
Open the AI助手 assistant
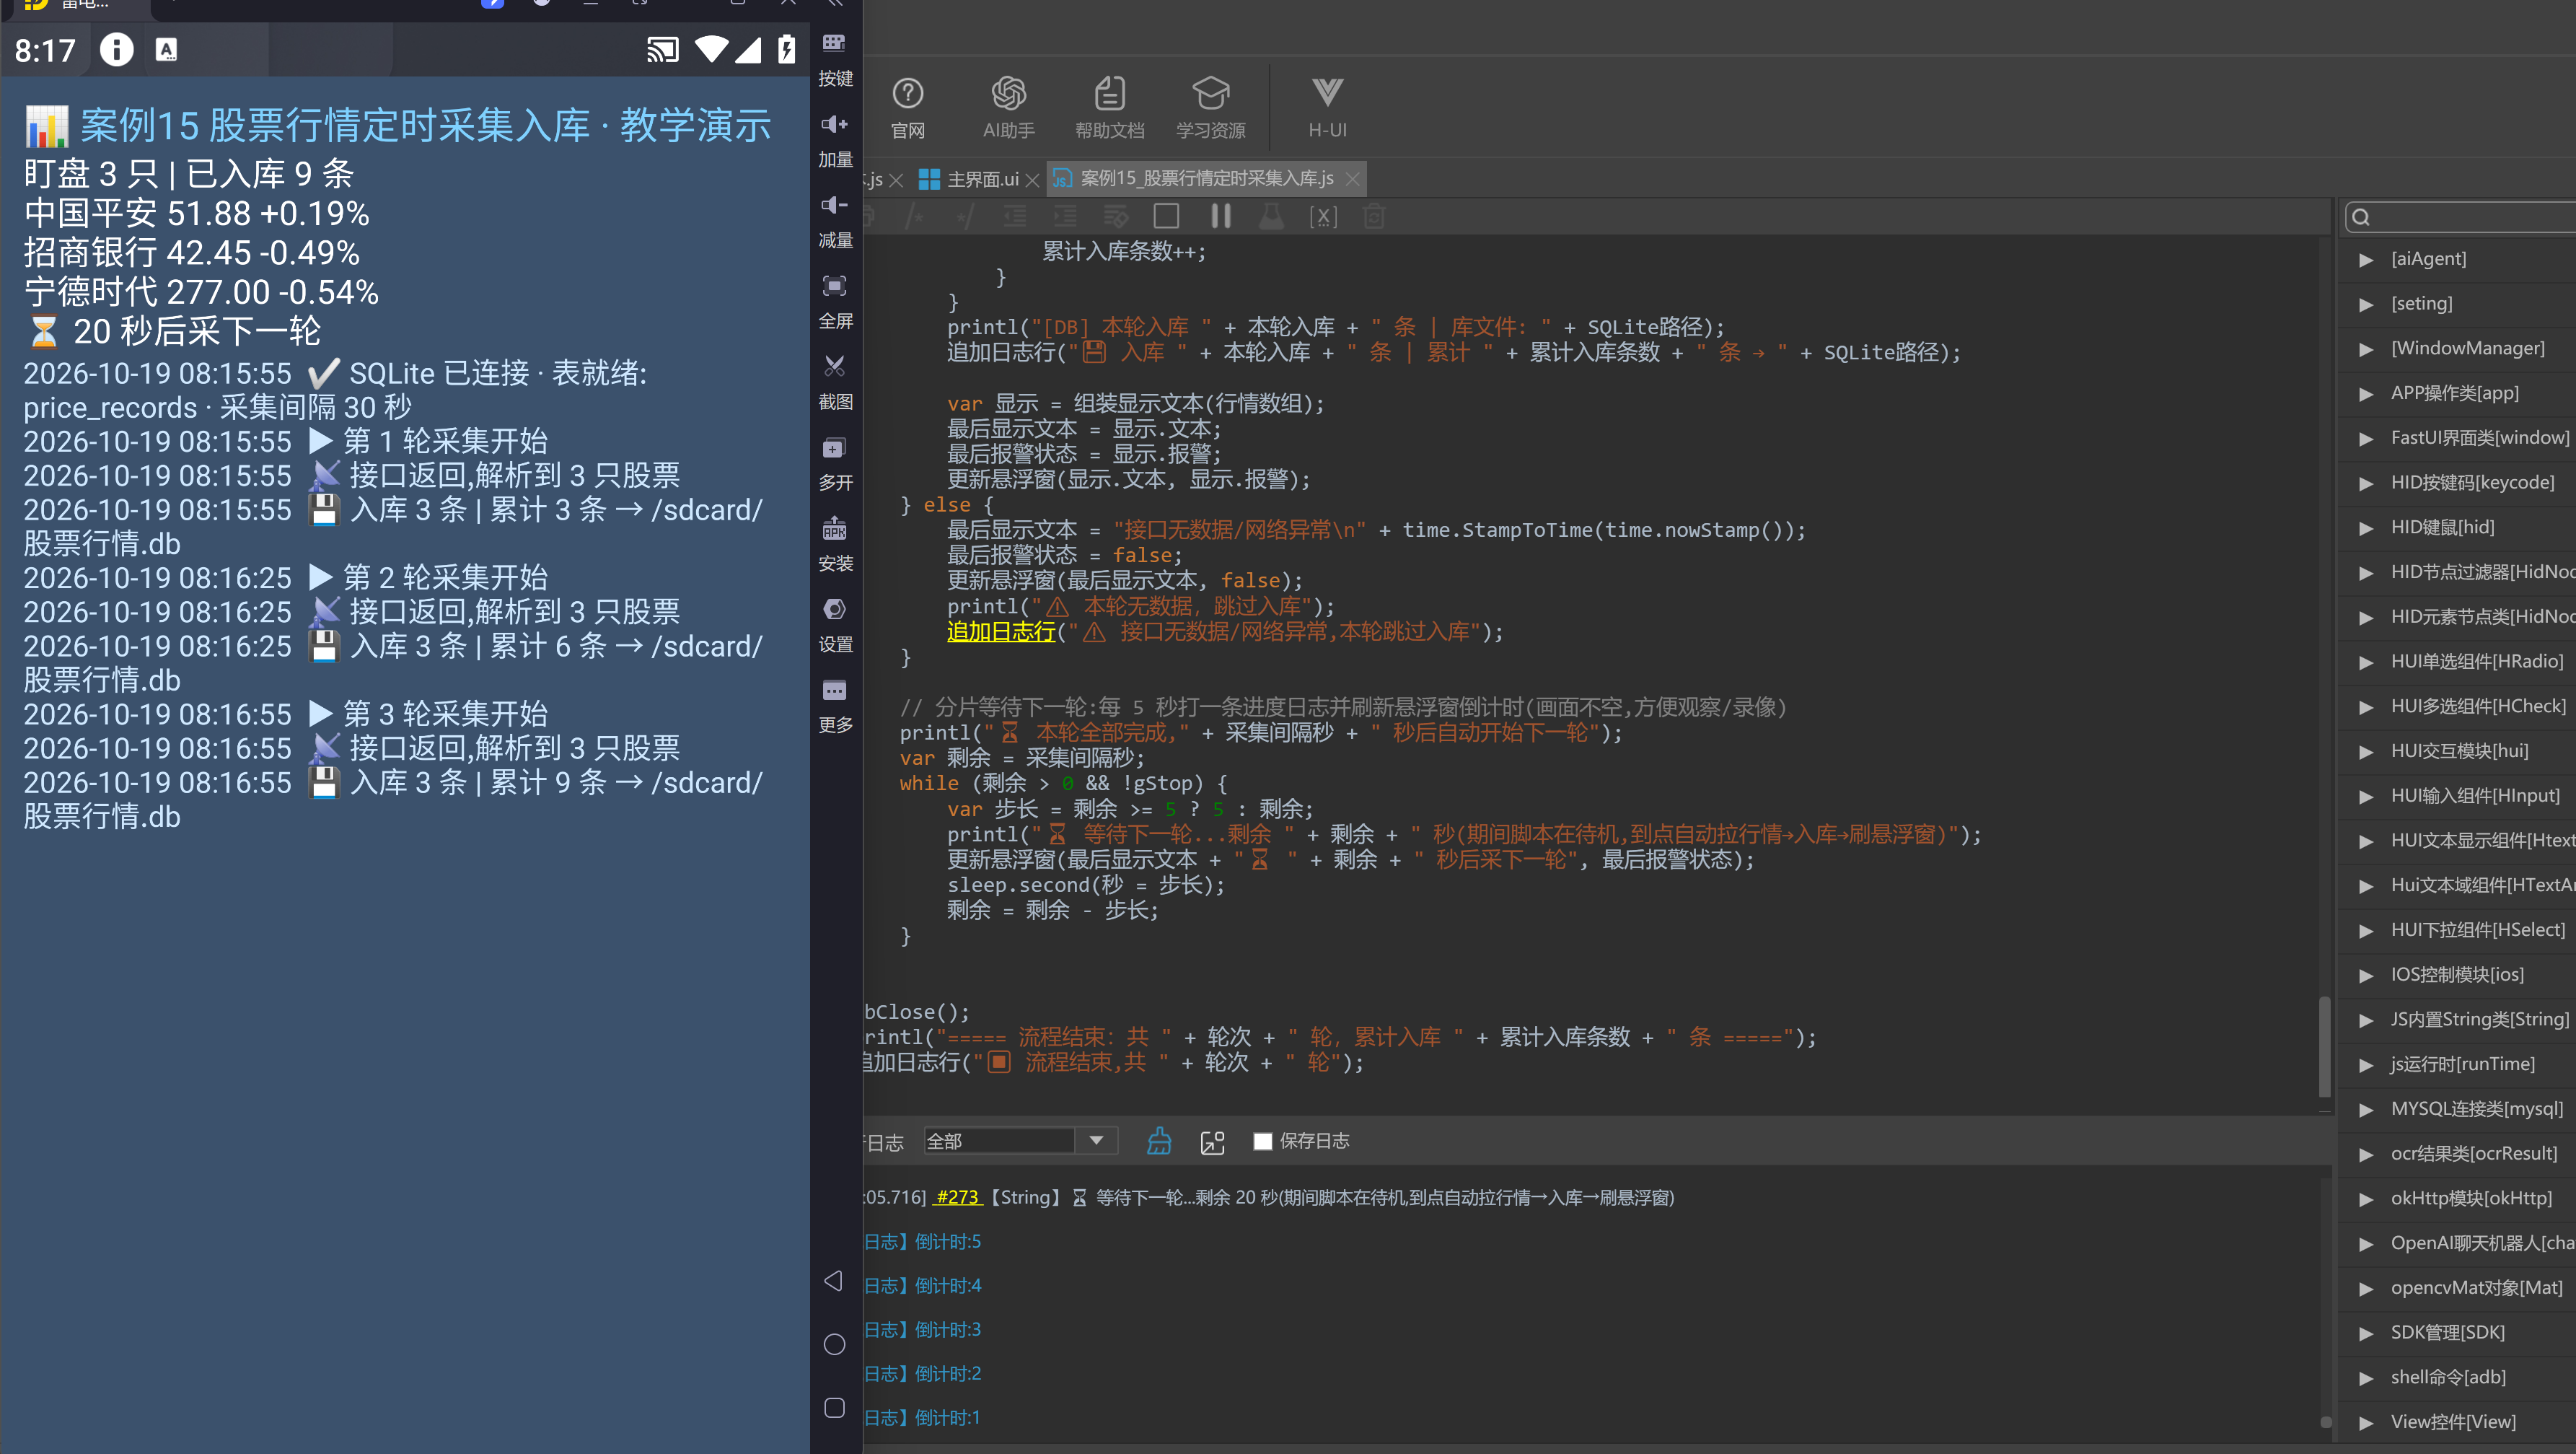pyautogui.click(x=1008, y=107)
